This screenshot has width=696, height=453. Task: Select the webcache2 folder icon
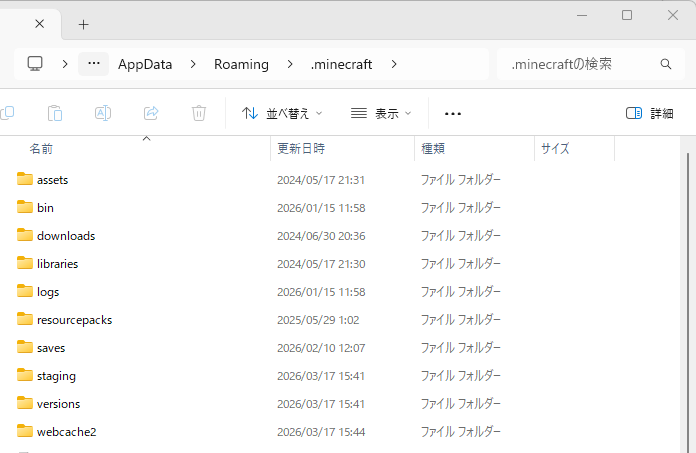click(25, 432)
